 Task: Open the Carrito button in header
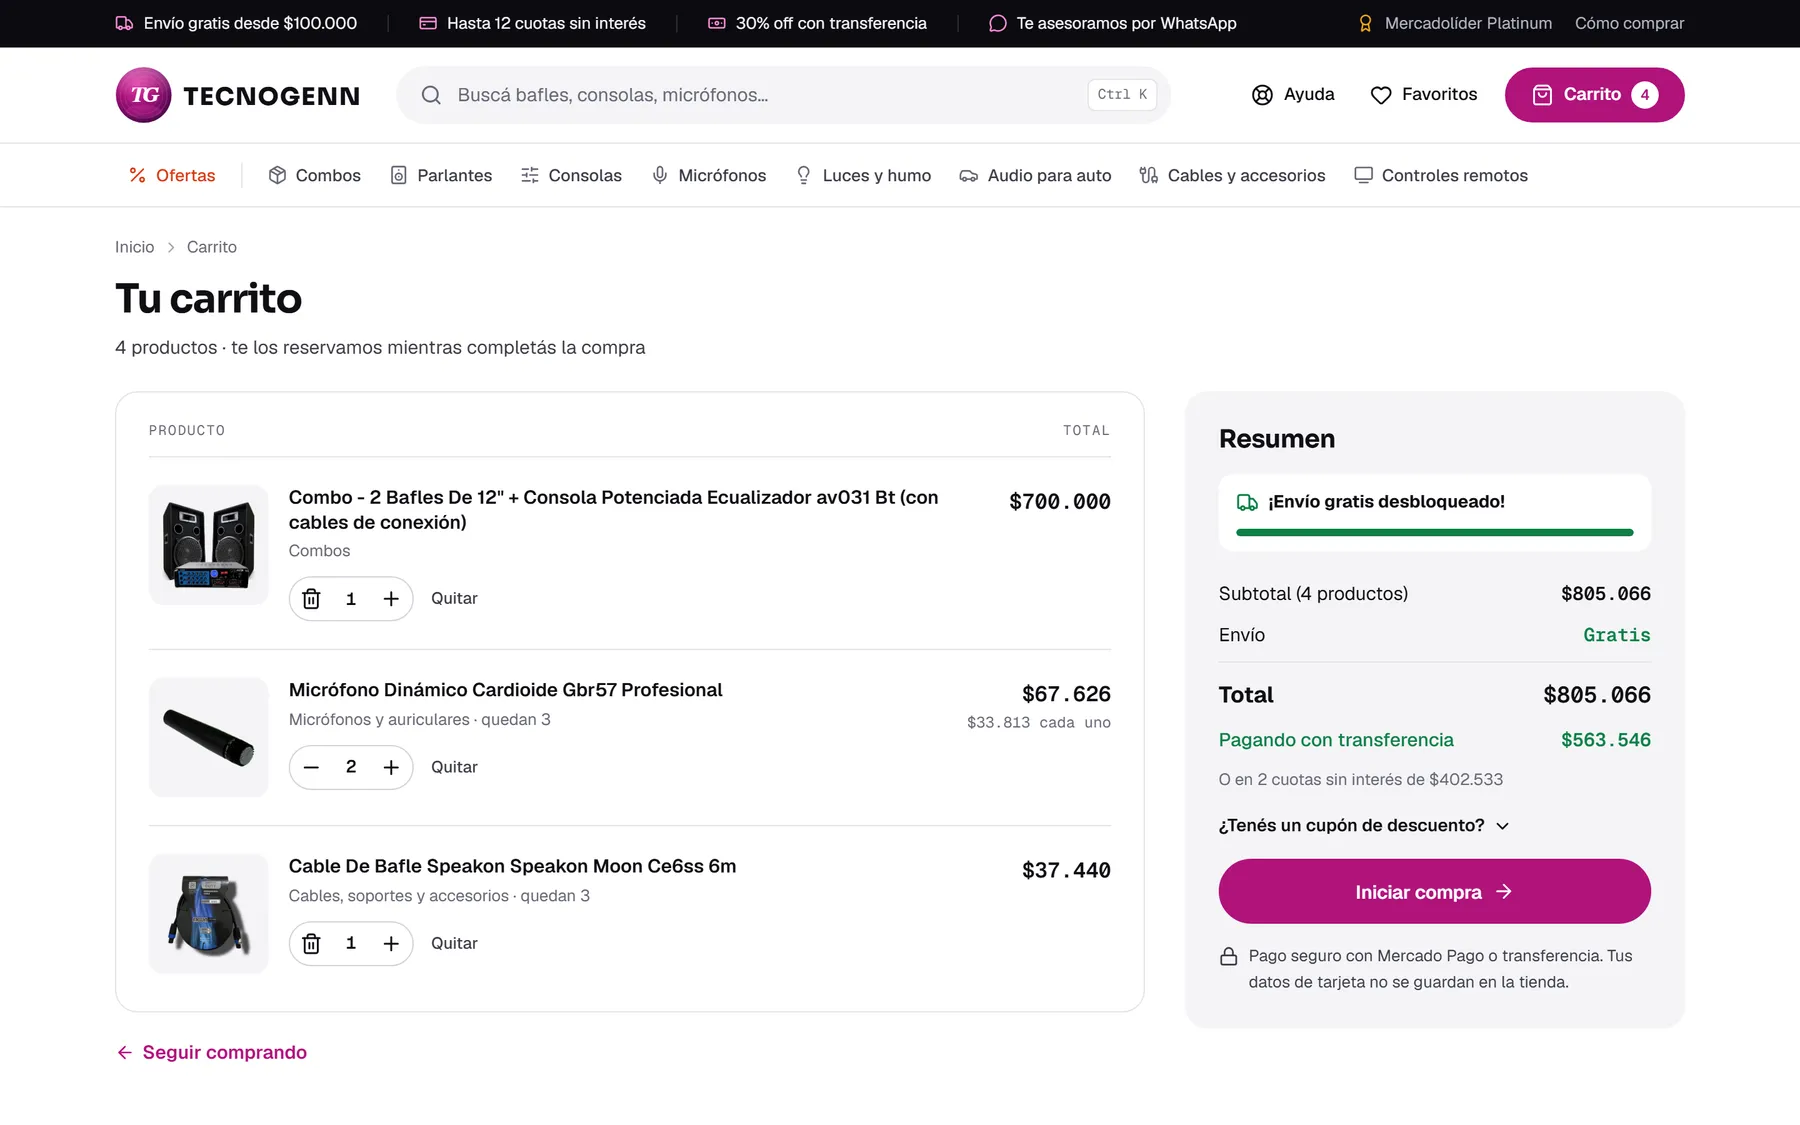tap(1594, 95)
